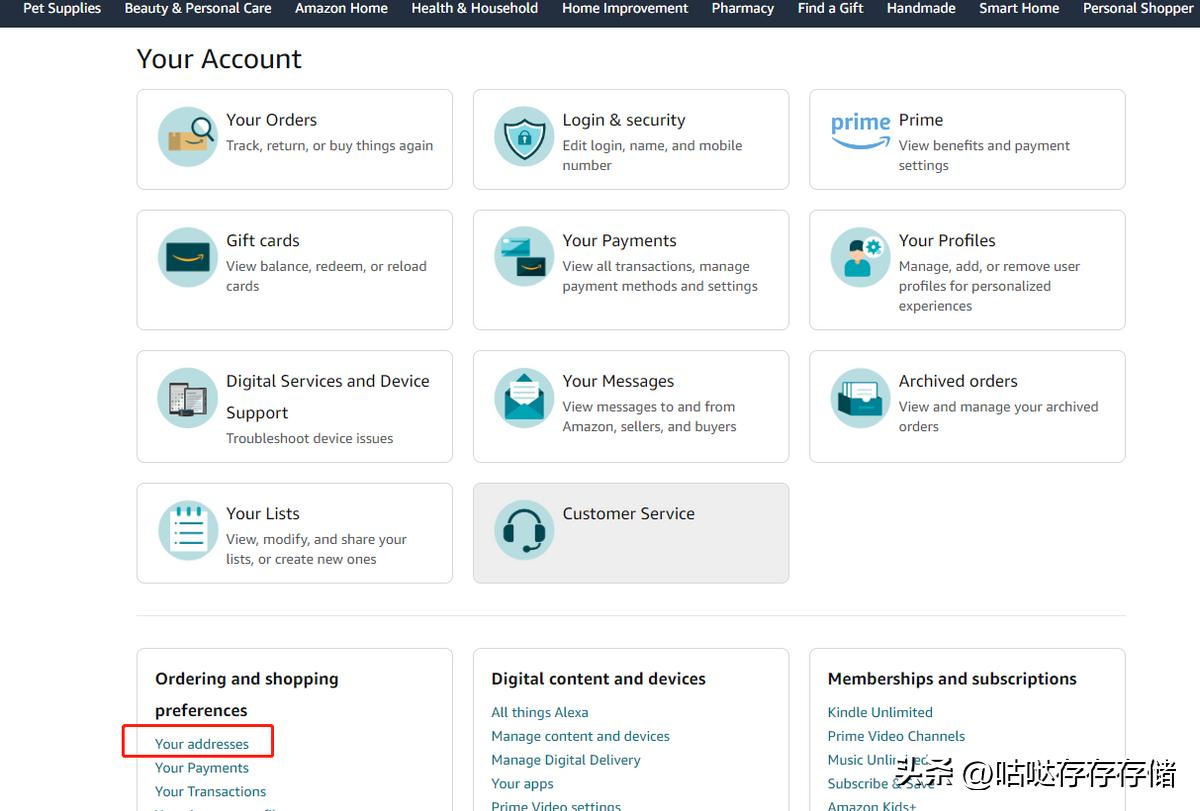Click the All things Alexa link
This screenshot has width=1200, height=811.
click(540, 712)
